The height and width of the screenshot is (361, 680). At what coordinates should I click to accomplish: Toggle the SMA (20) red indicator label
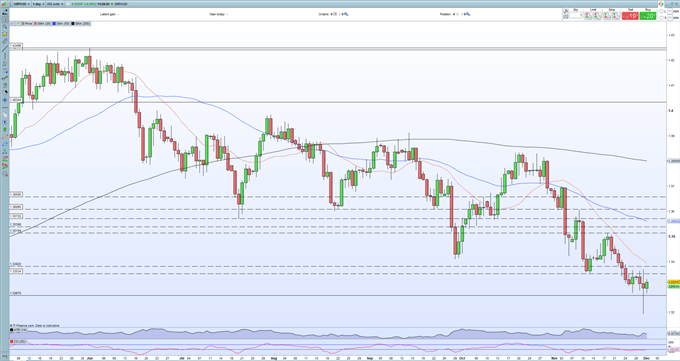pos(42,23)
